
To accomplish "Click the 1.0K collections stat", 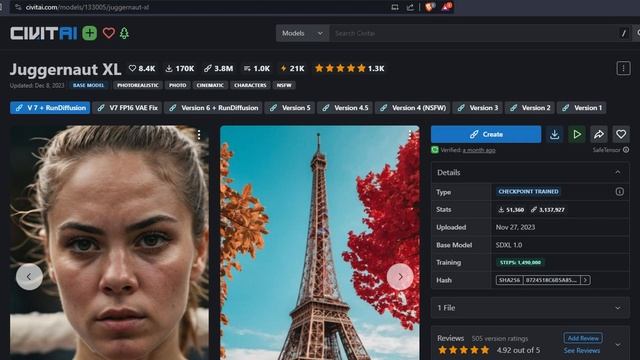I will [x=257, y=69].
